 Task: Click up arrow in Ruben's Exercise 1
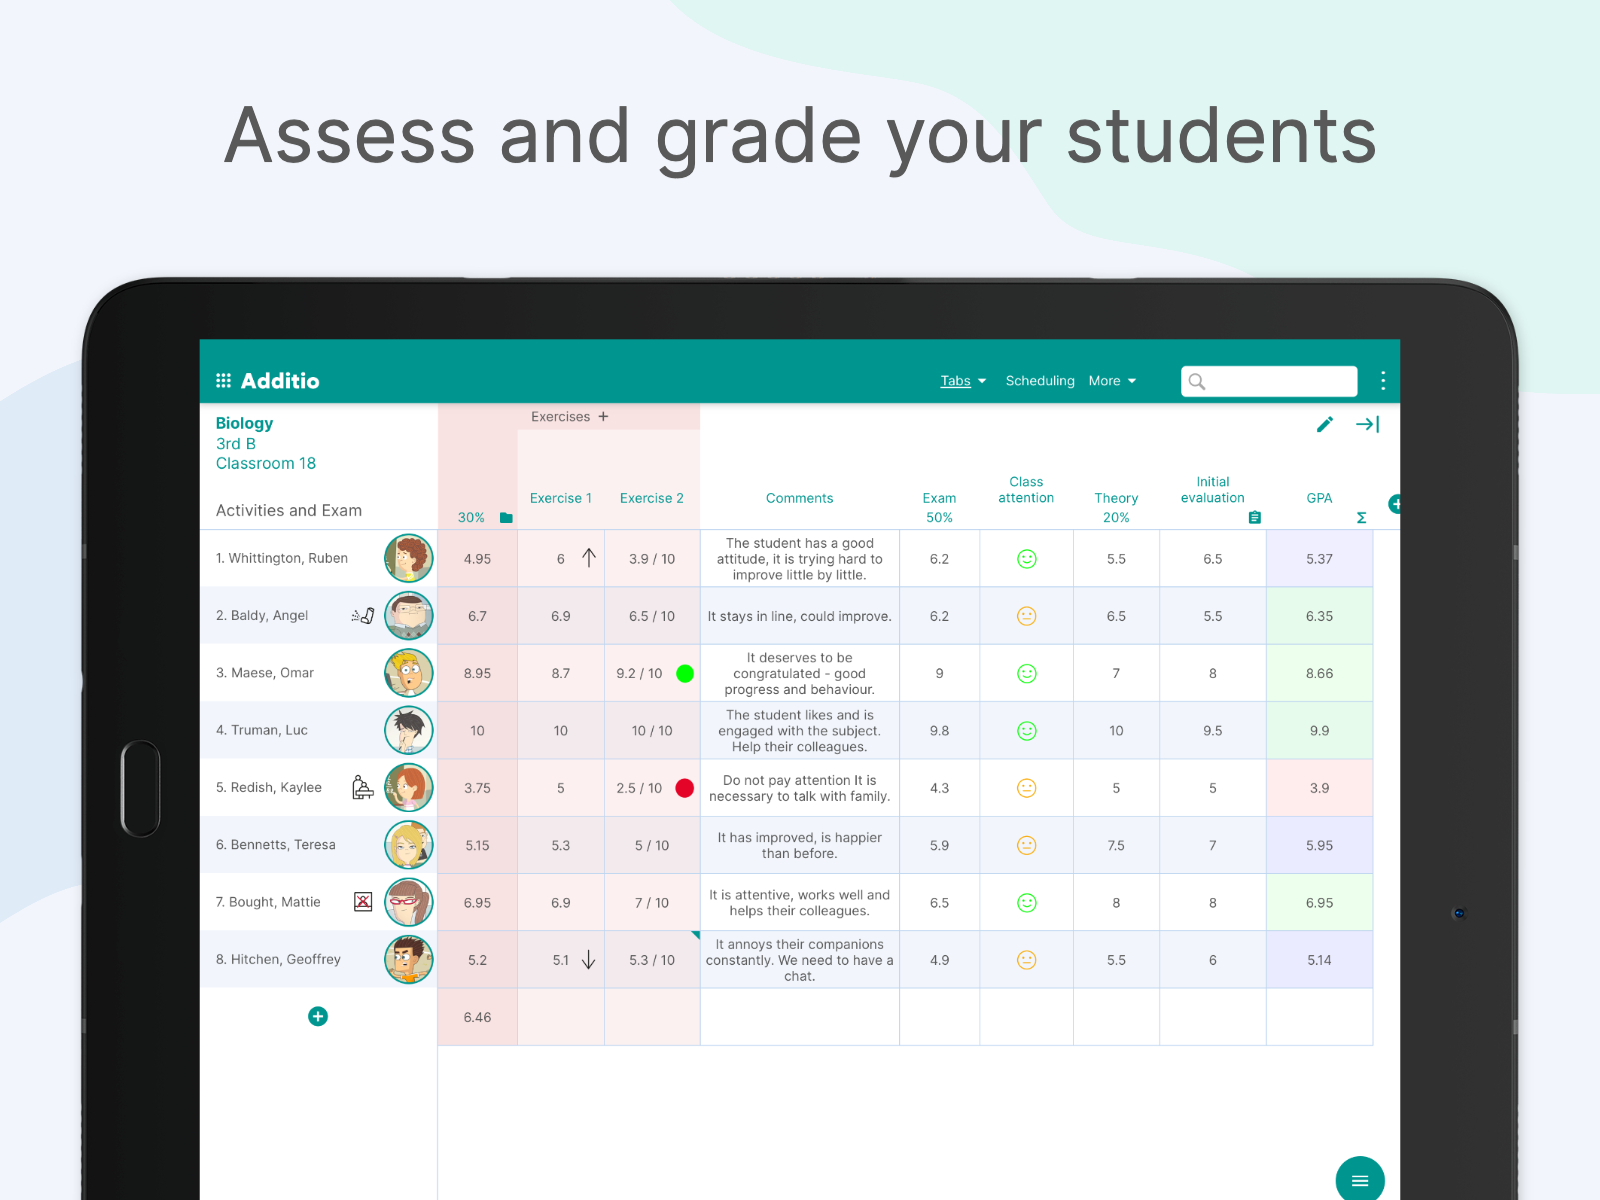(x=589, y=558)
